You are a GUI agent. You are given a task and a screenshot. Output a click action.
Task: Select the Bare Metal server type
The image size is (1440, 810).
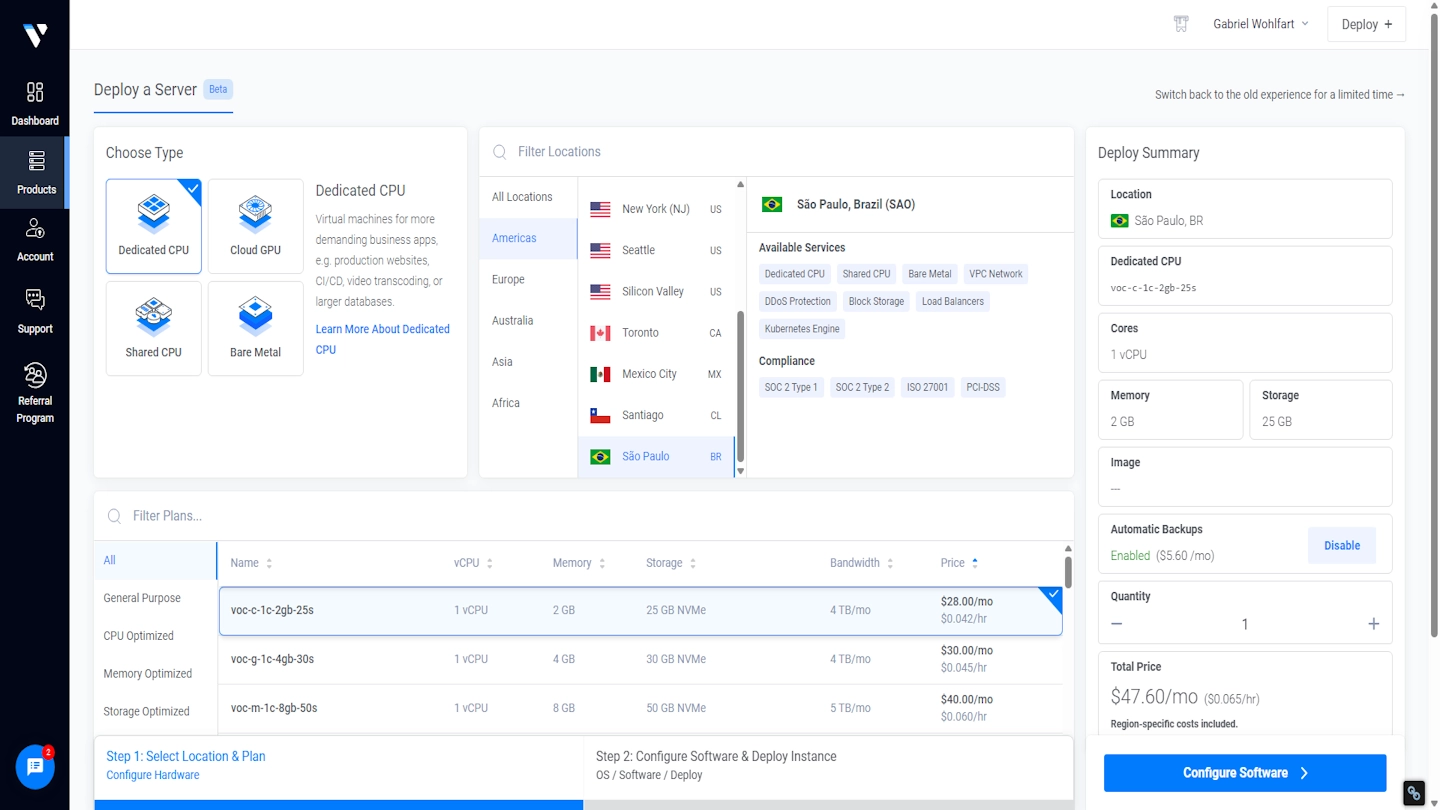coord(255,328)
